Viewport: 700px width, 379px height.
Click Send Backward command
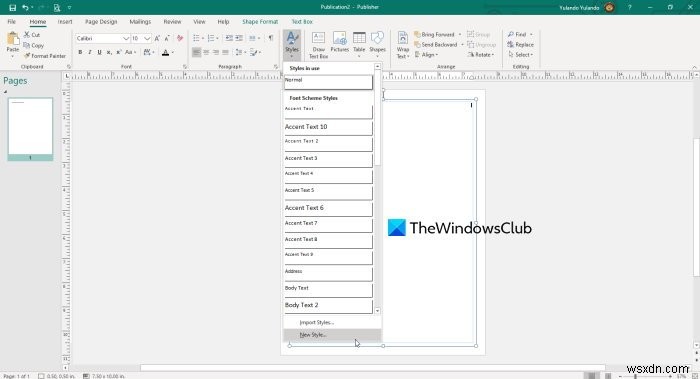pos(435,45)
